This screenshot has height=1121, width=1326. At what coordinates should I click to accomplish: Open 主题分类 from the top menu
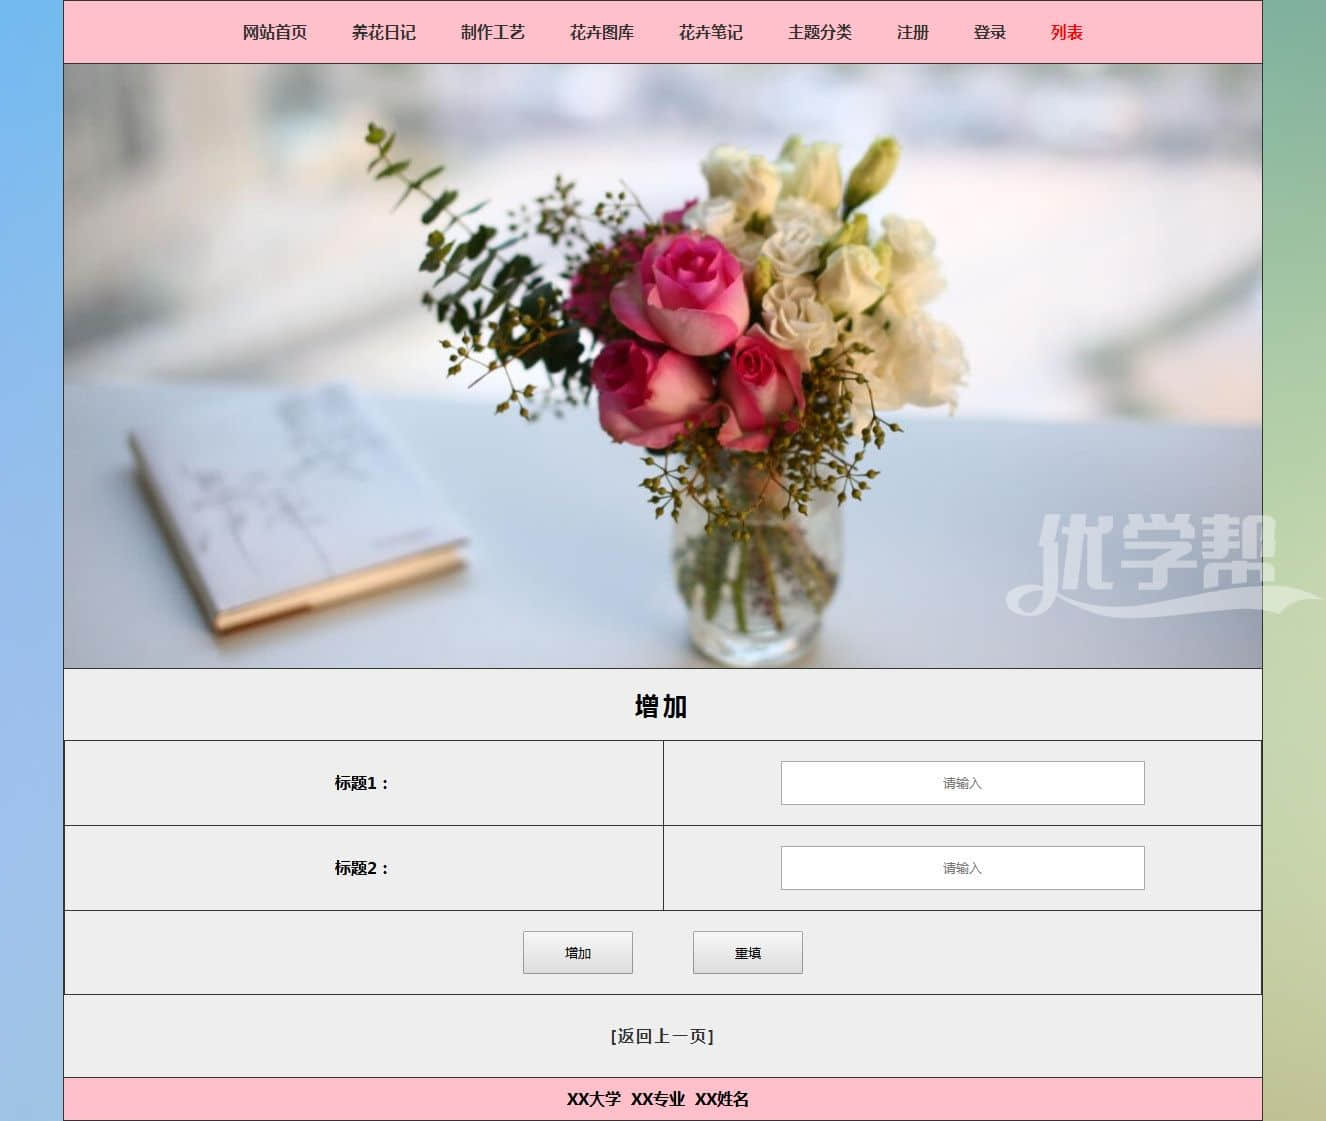[x=819, y=33]
